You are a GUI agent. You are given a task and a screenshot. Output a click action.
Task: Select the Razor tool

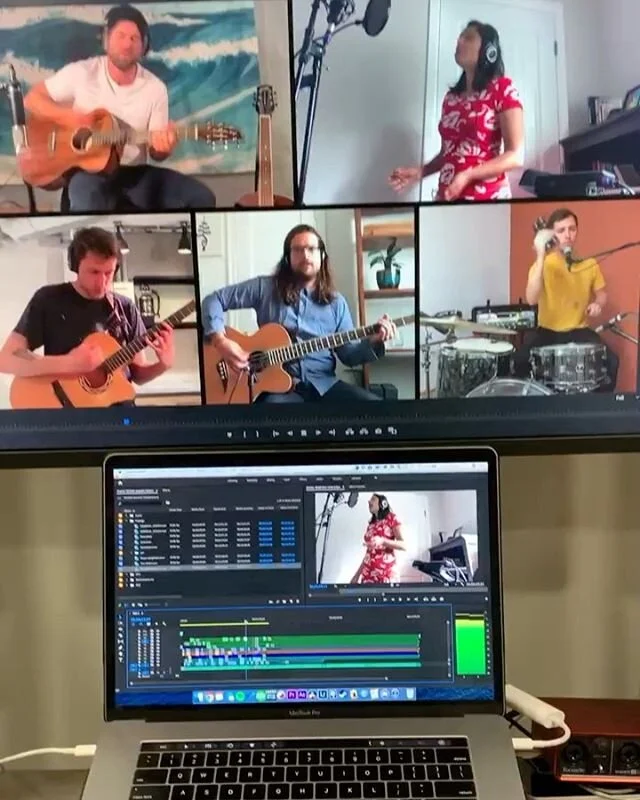pyautogui.click(x=120, y=635)
